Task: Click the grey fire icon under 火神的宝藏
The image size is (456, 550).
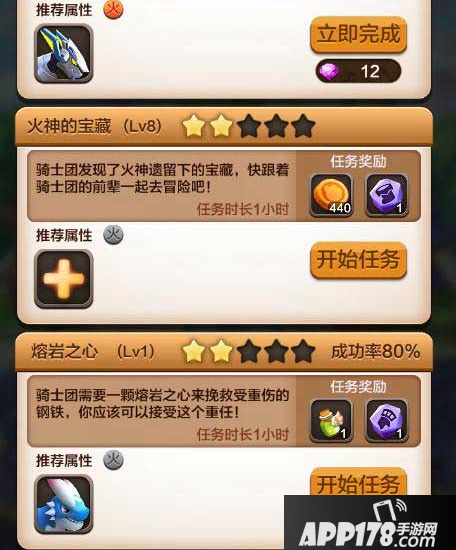Action: pyautogui.click(x=113, y=235)
